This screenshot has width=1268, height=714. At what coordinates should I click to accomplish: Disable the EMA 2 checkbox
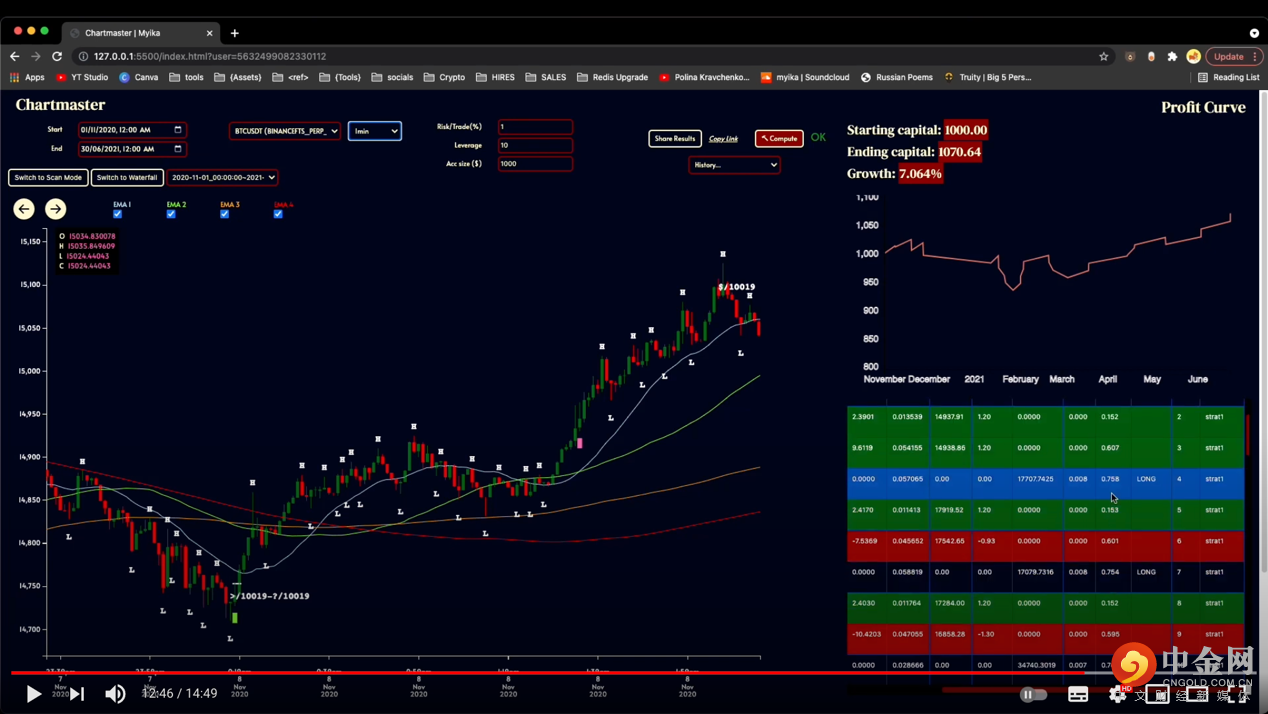[171, 214]
